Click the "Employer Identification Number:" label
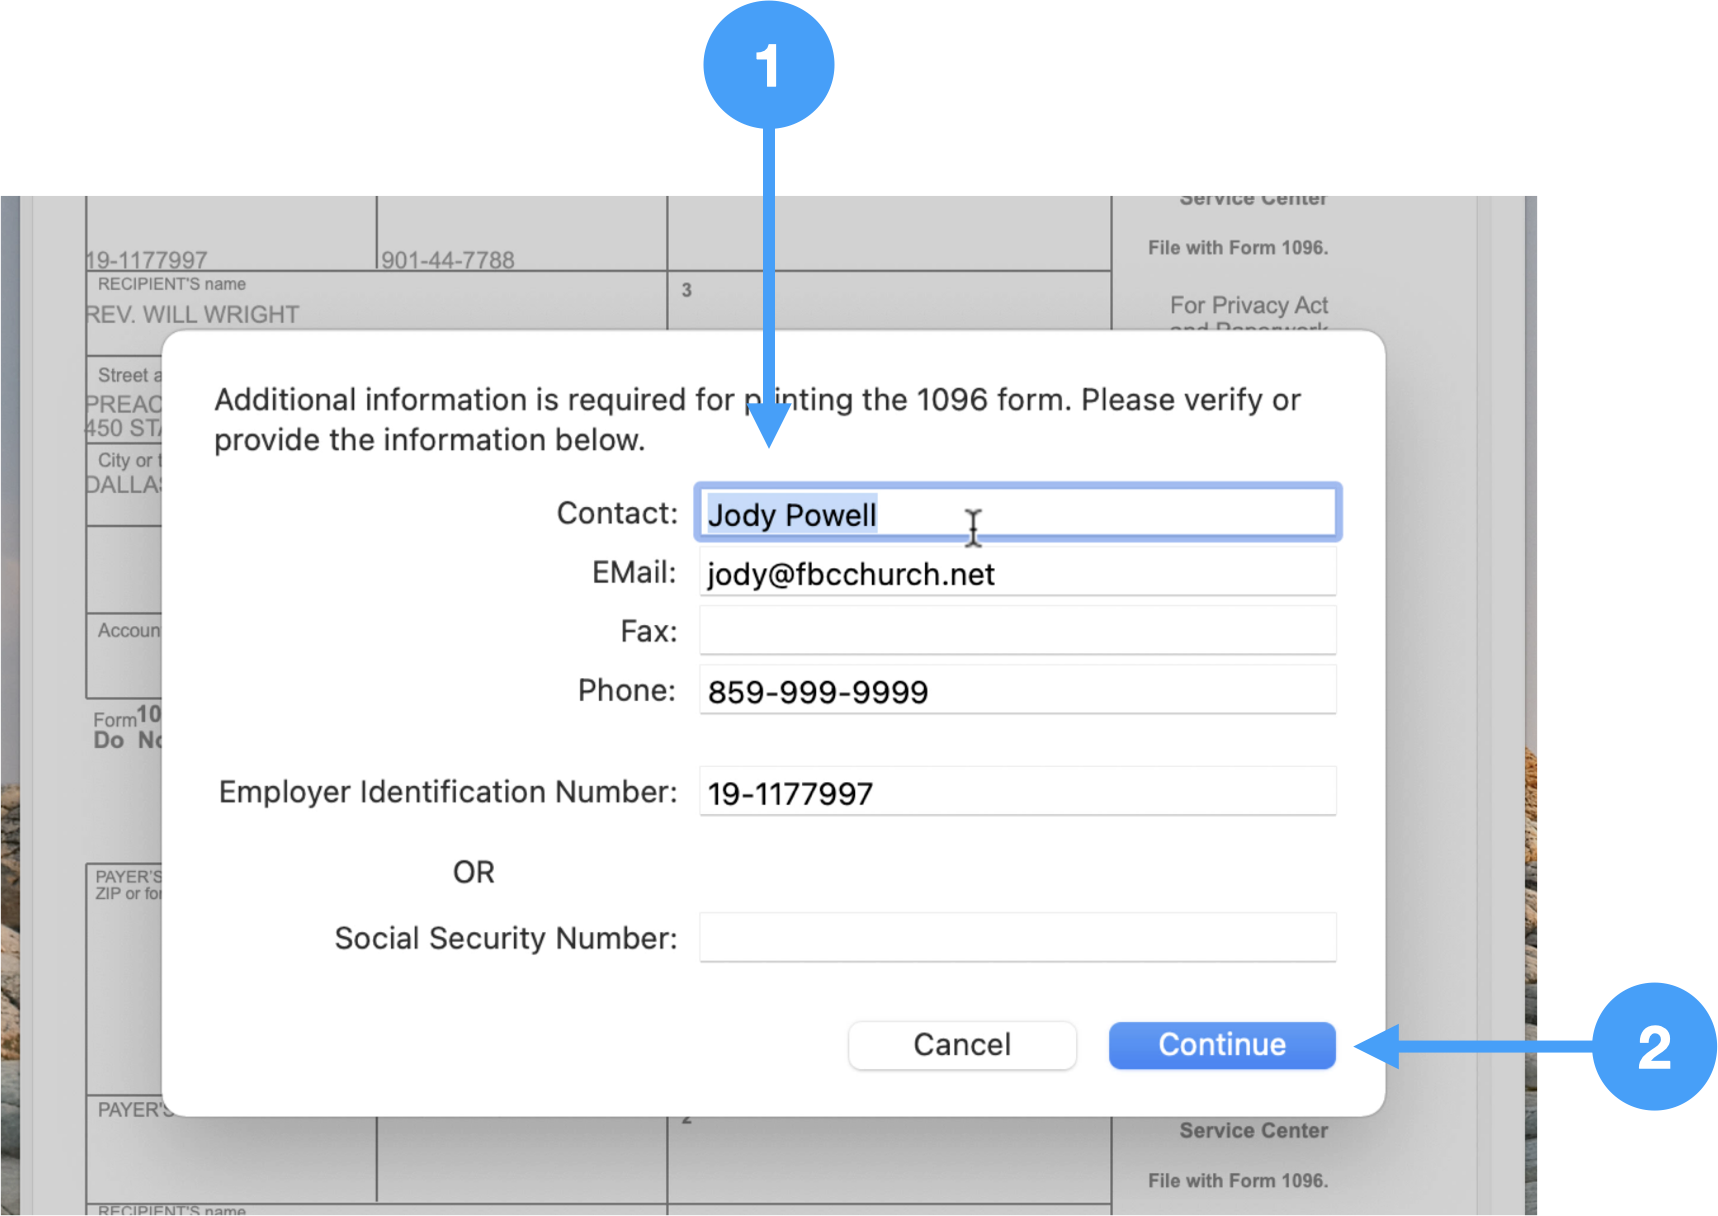Viewport: 1718px width, 1216px height. (x=447, y=792)
